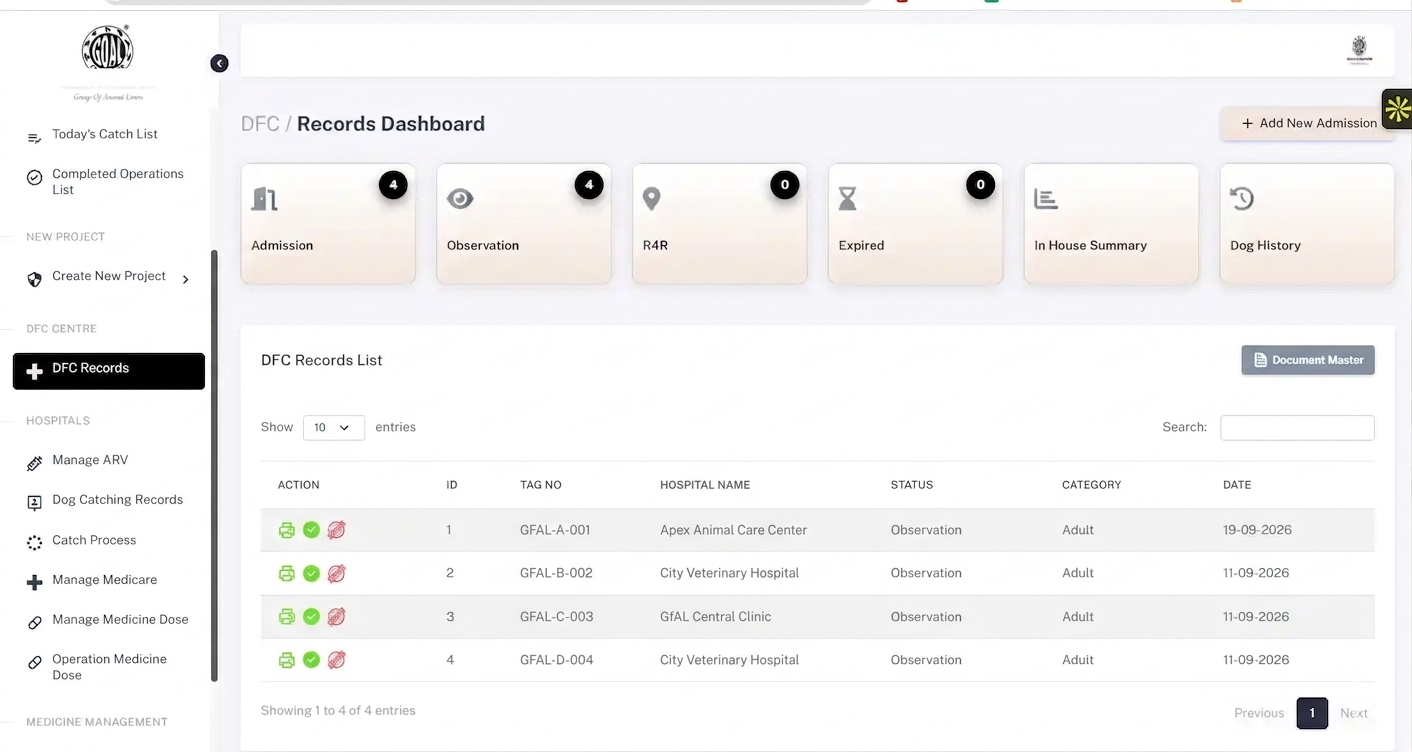This screenshot has height=752, width=1412.
Task: Click the green checkmark icon for GFAL-C-003
Action: click(311, 617)
